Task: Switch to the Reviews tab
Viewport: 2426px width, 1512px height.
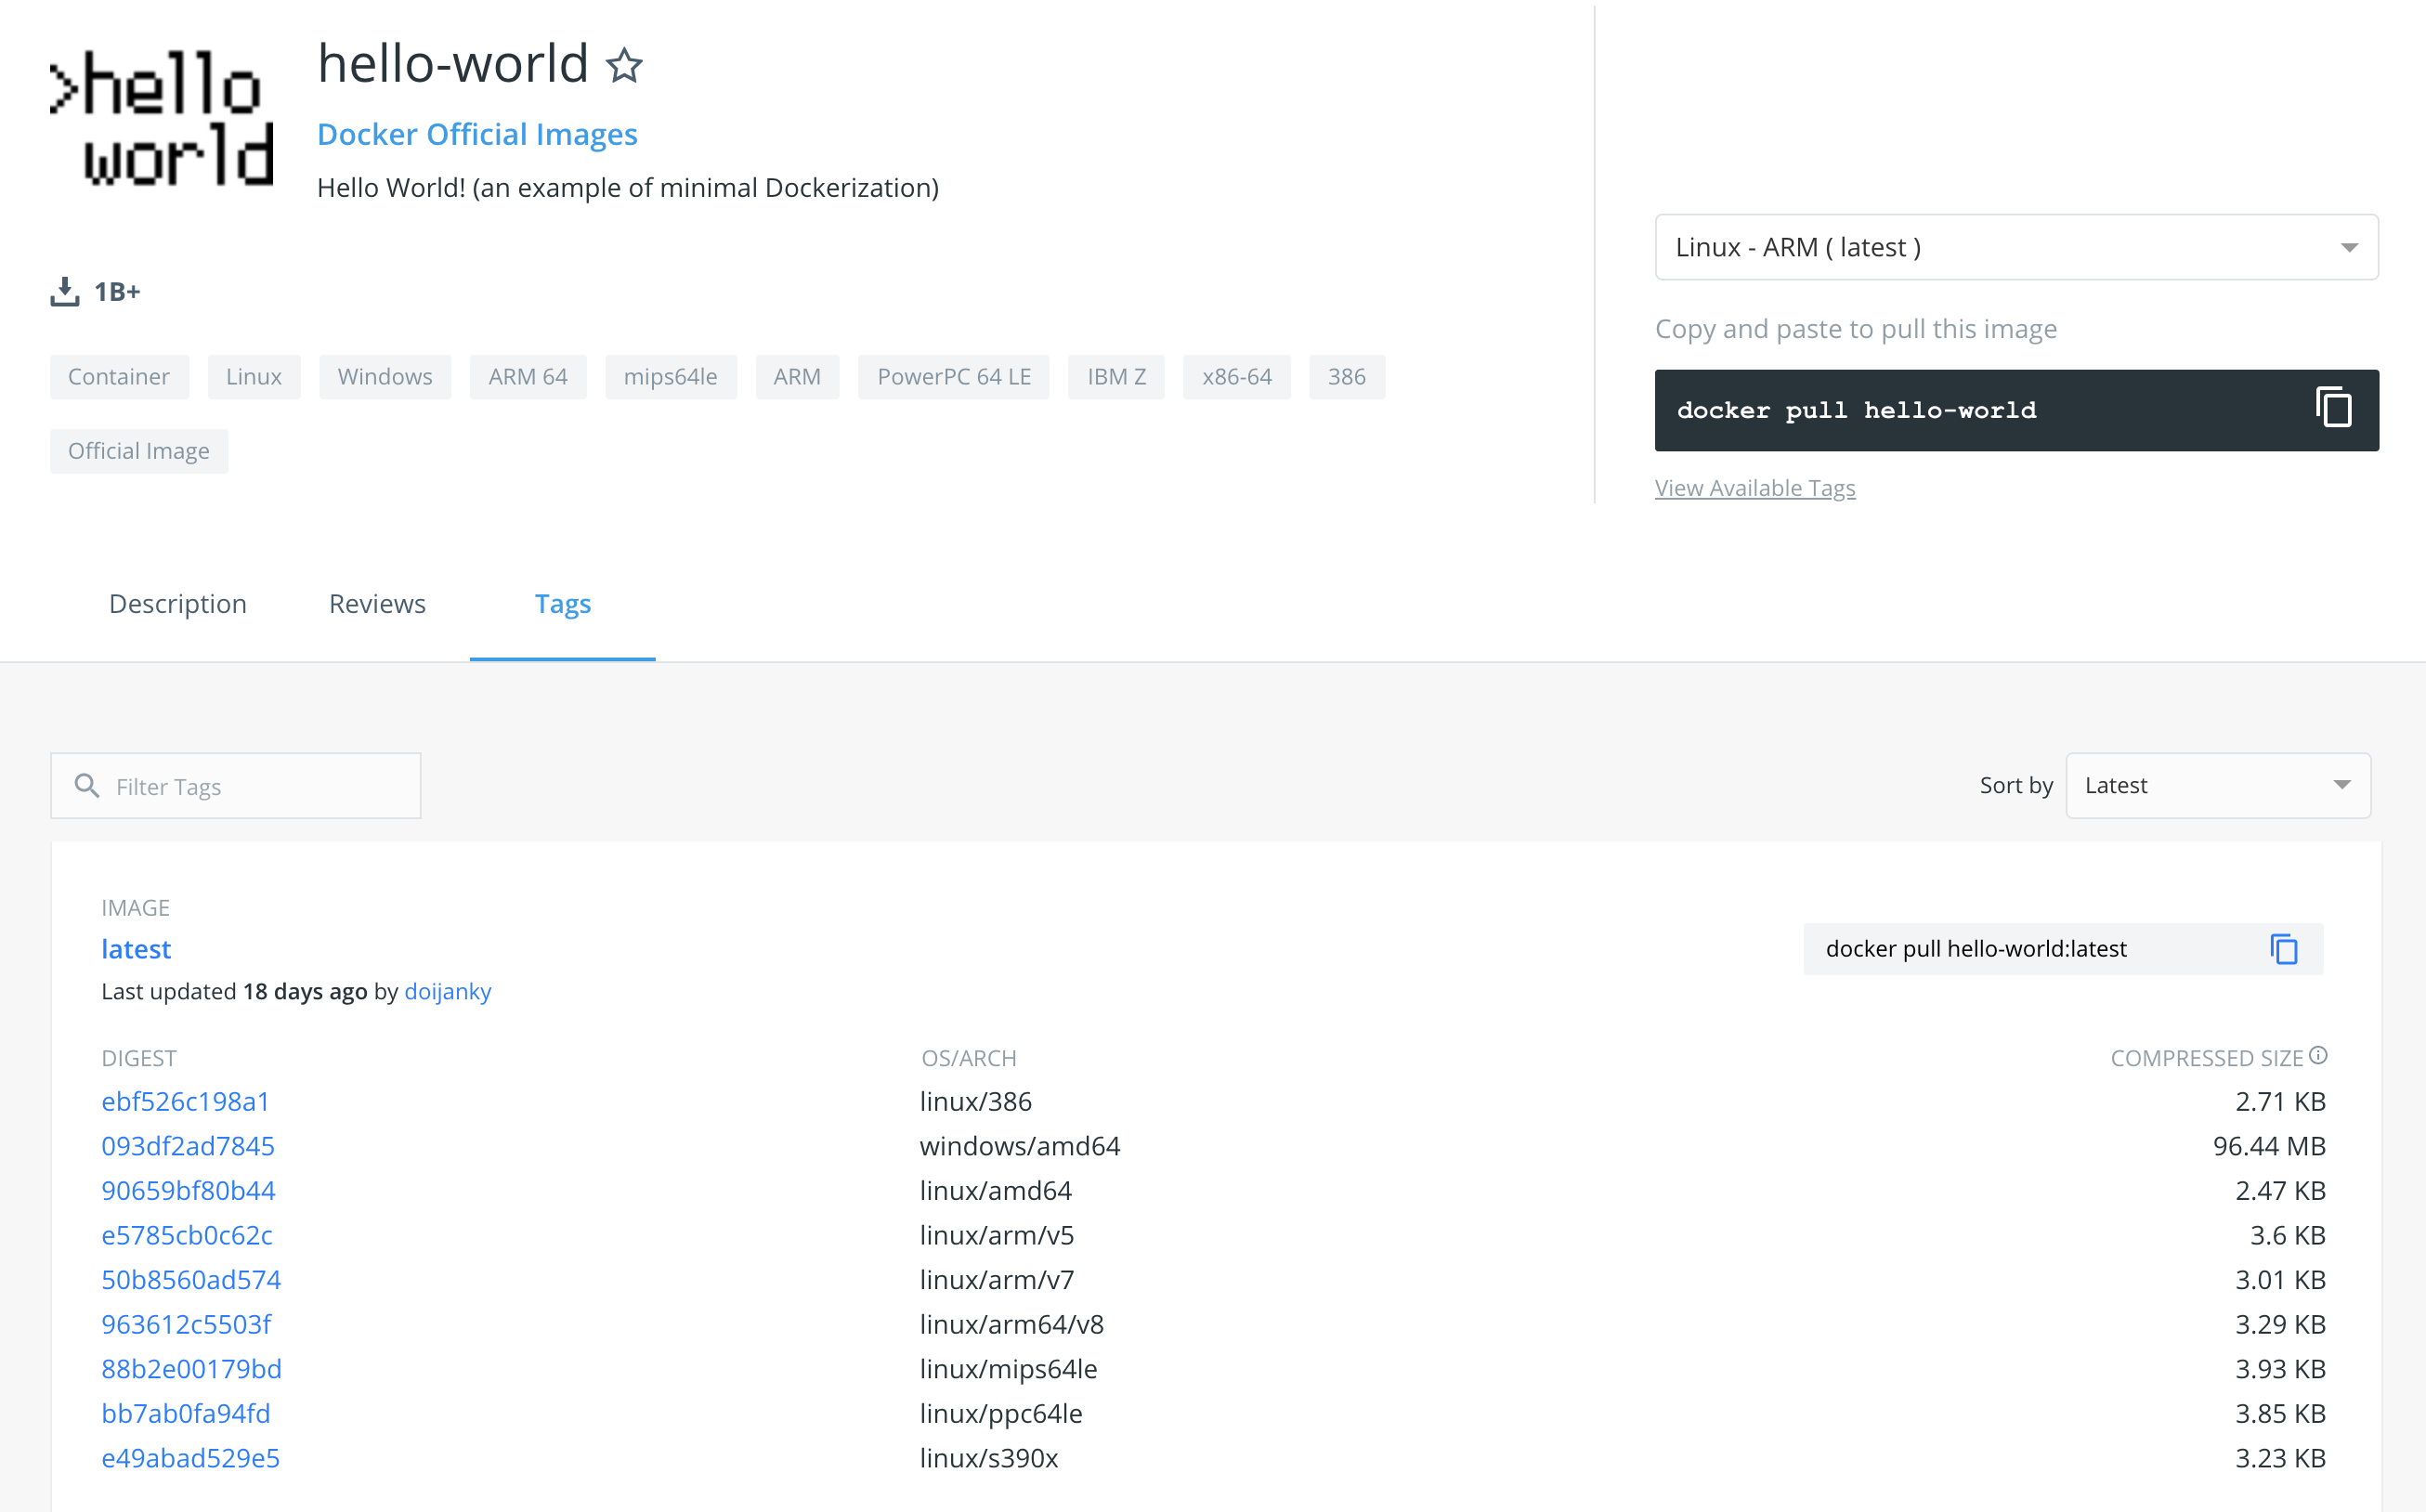Action: (x=377, y=604)
